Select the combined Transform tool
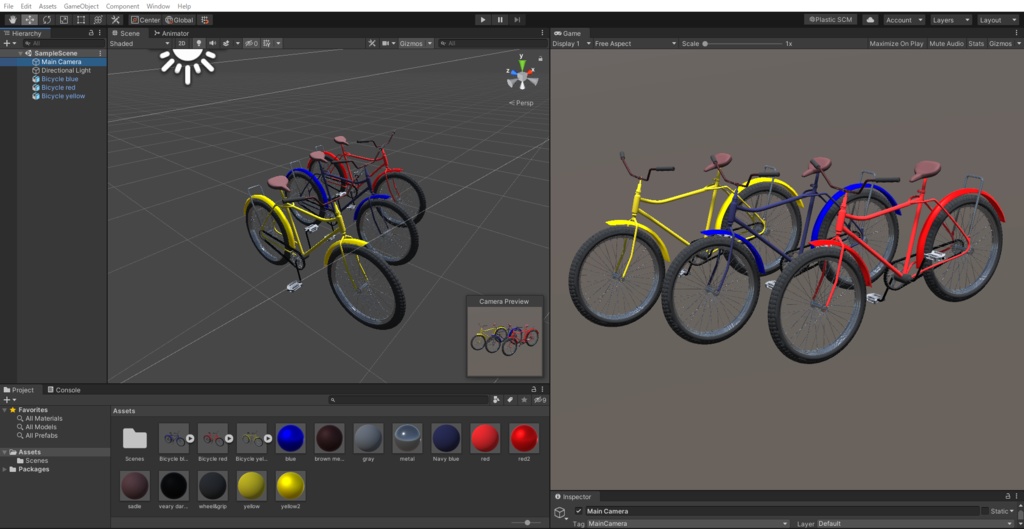The height and width of the screenshot is (529, 1024). tap(98, 20)
